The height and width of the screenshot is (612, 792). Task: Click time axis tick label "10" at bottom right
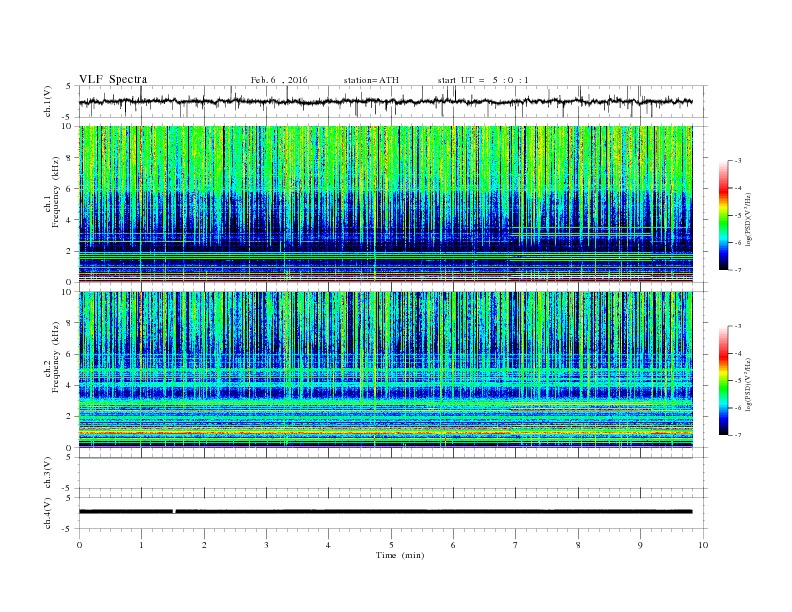(703, 545)
